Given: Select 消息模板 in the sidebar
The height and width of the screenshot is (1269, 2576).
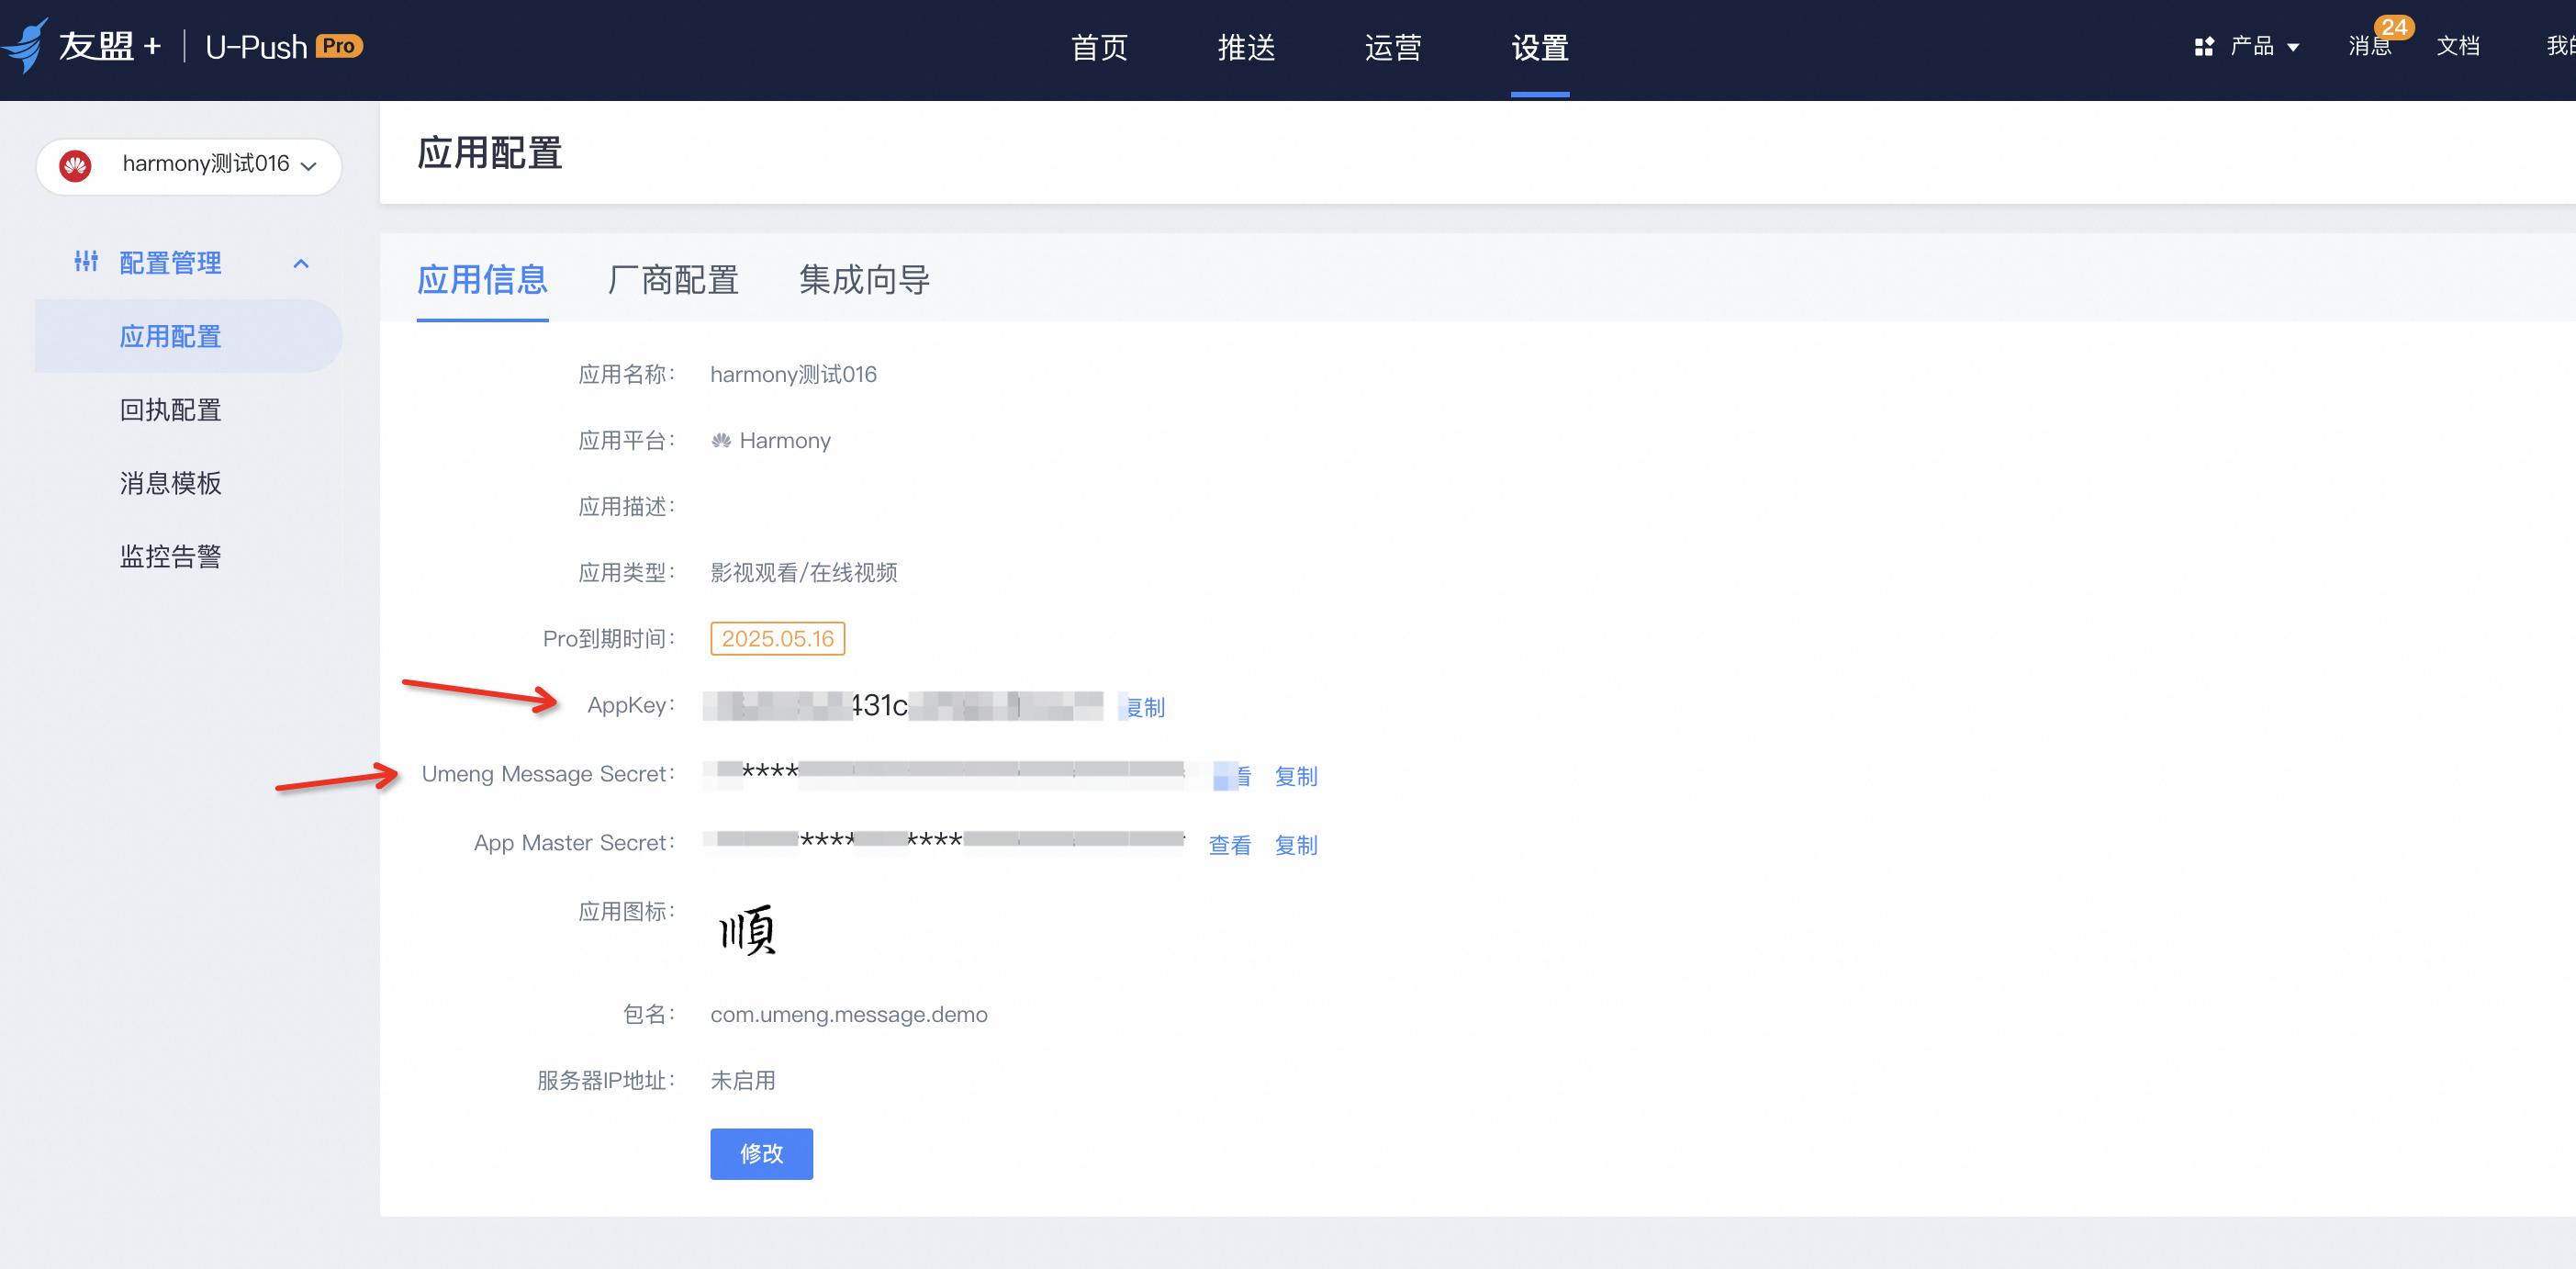Looking at the screenshot, I should (x=170, y=483).
